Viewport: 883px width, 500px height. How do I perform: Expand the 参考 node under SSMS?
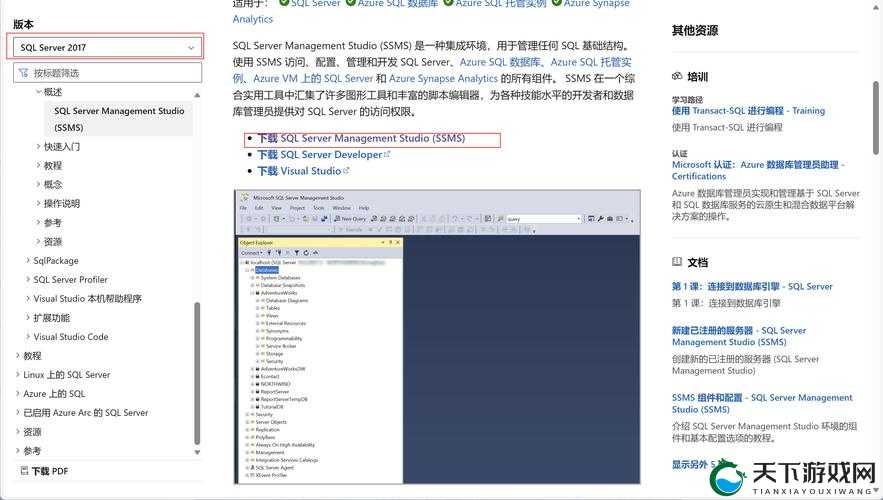38,222
